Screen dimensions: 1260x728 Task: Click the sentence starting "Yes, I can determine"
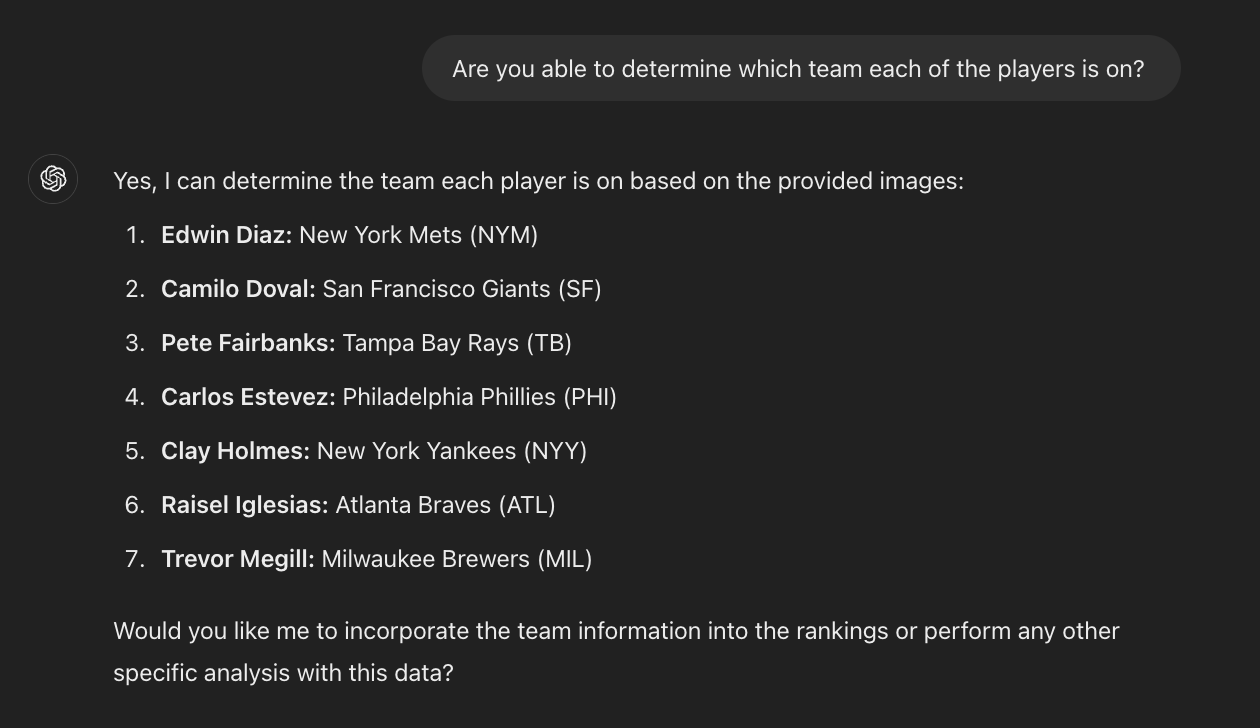click(x=538, y=181)
